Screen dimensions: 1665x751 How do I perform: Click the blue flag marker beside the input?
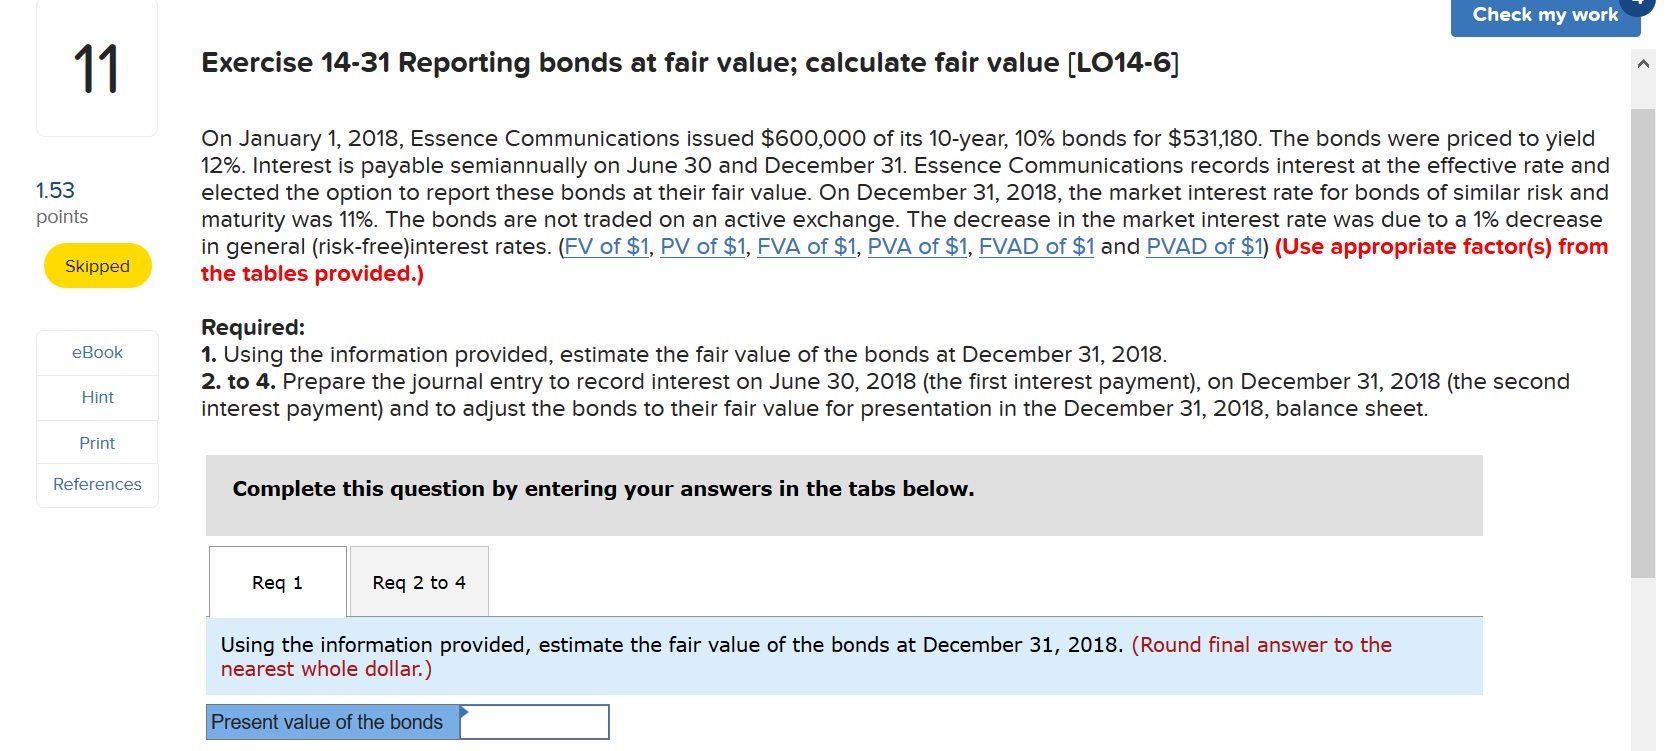462,712
